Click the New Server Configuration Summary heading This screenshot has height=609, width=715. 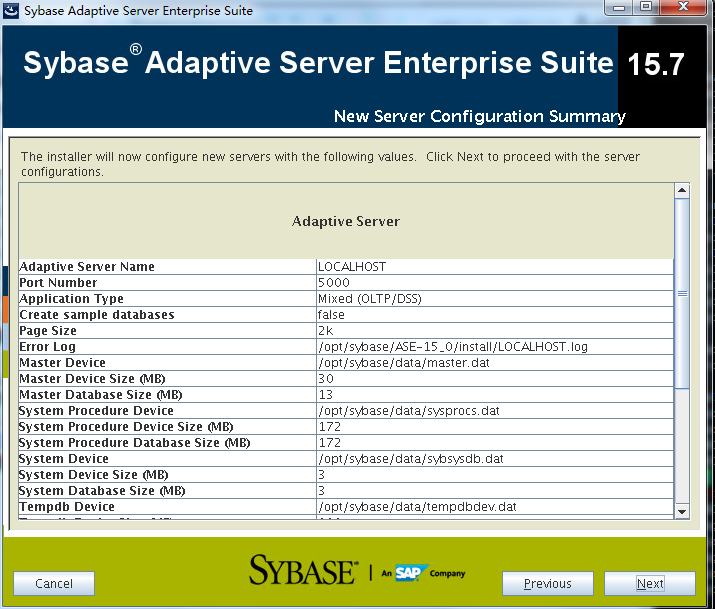tap(480, 116)
